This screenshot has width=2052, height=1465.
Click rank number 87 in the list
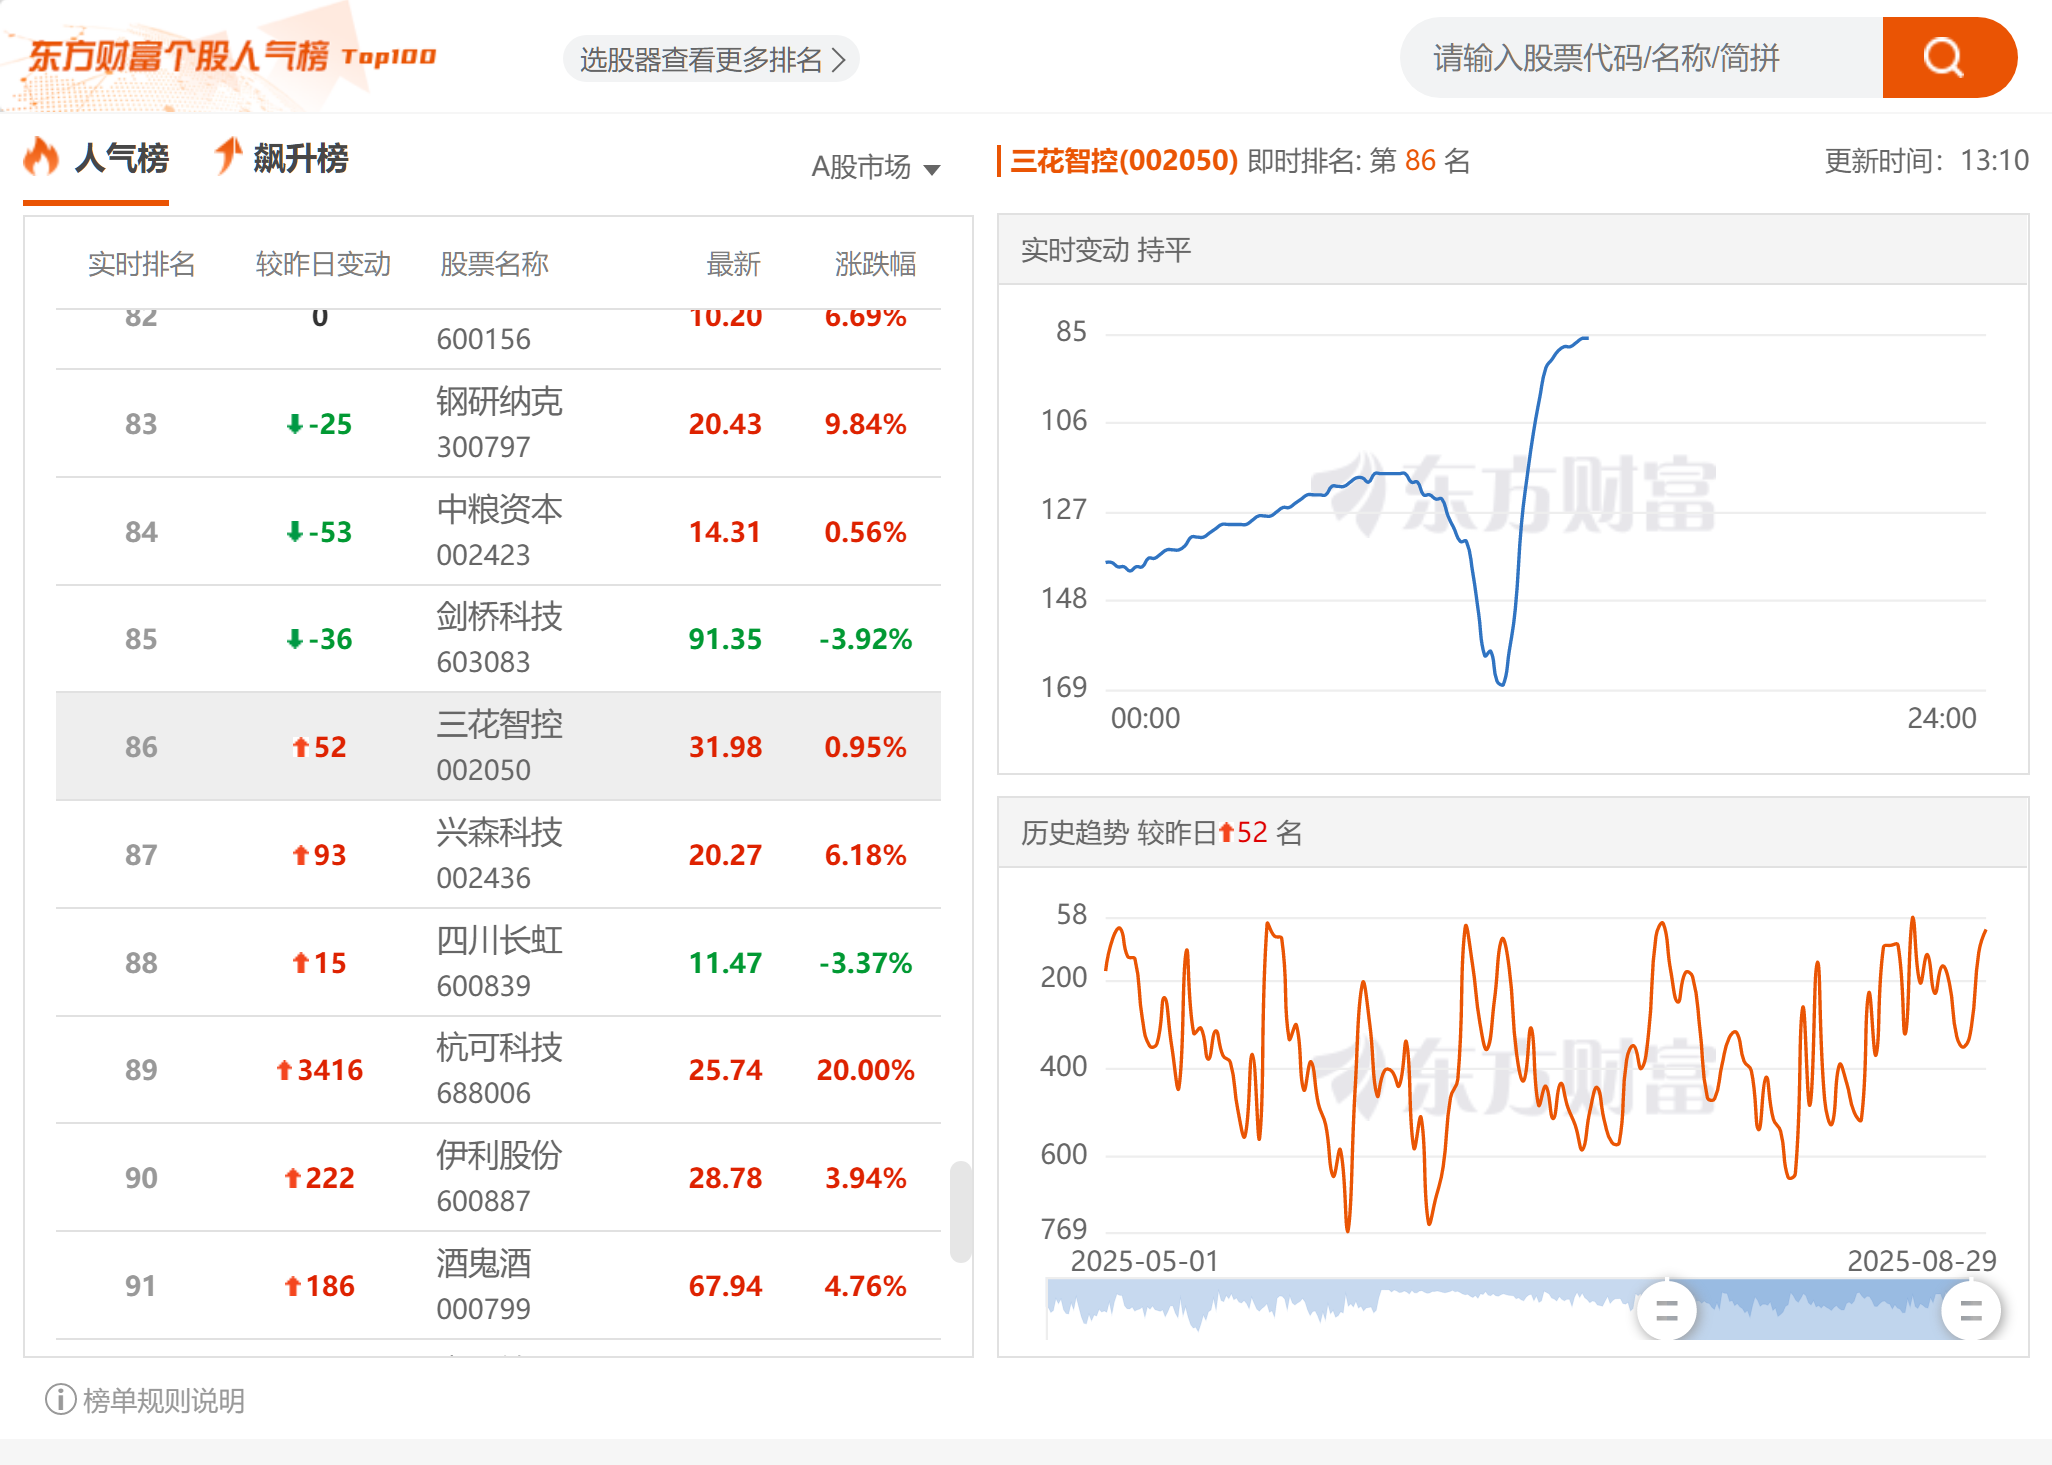(x=141, y=855)
